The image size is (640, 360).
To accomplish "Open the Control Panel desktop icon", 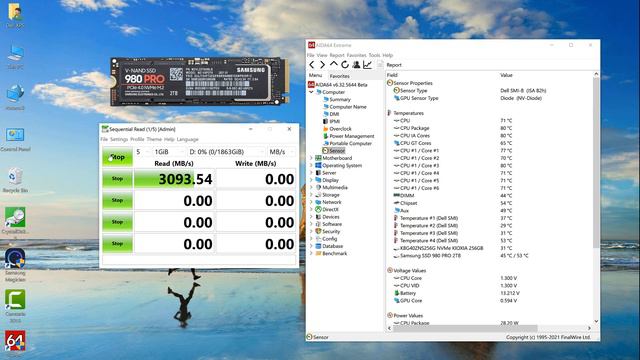I will click(15, 139).
